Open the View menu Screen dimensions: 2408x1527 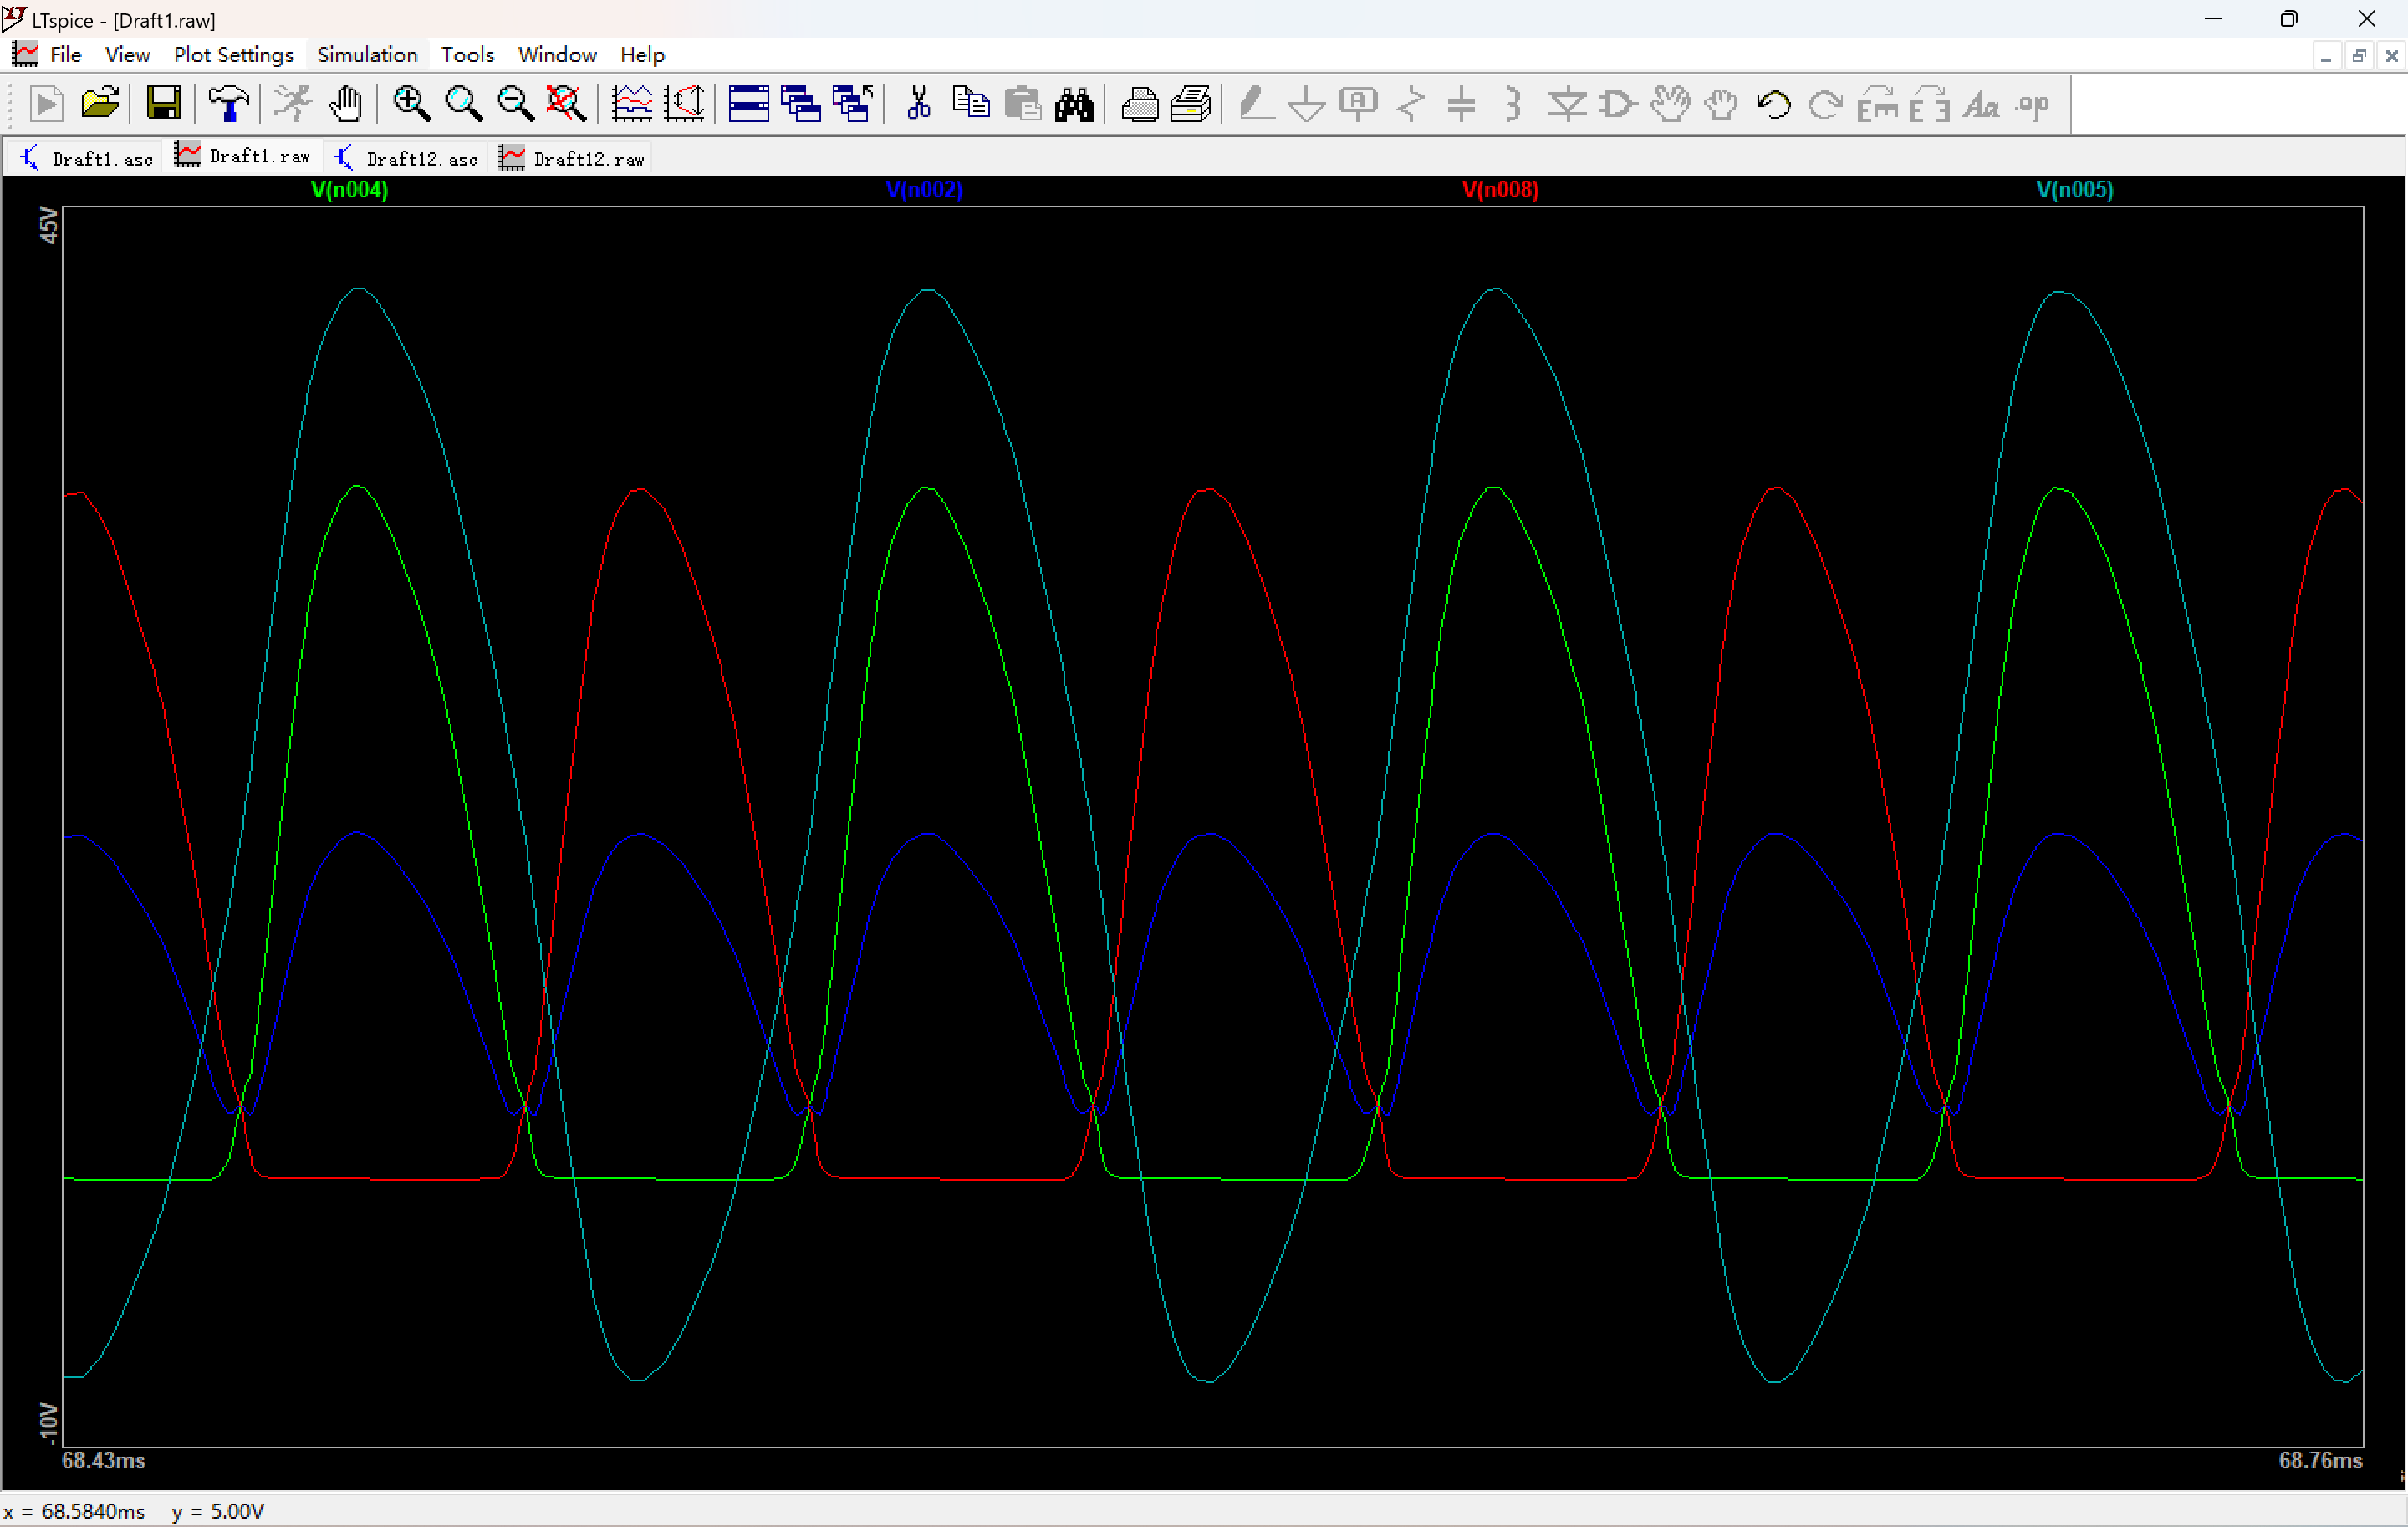coord(127,55)
